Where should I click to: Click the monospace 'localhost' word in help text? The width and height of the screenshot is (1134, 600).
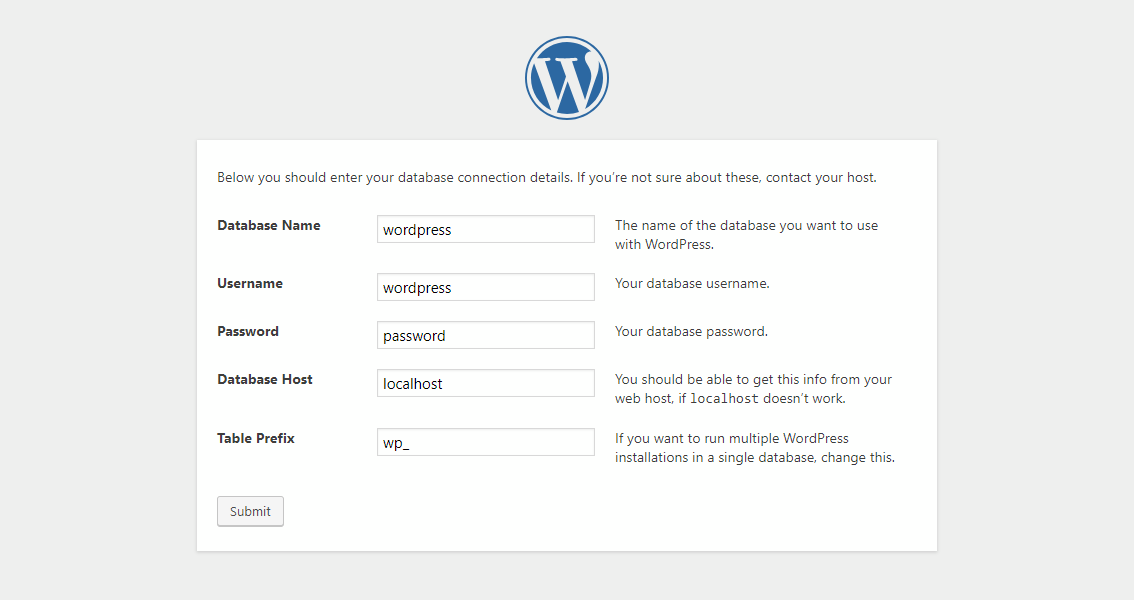click(724, 399)
